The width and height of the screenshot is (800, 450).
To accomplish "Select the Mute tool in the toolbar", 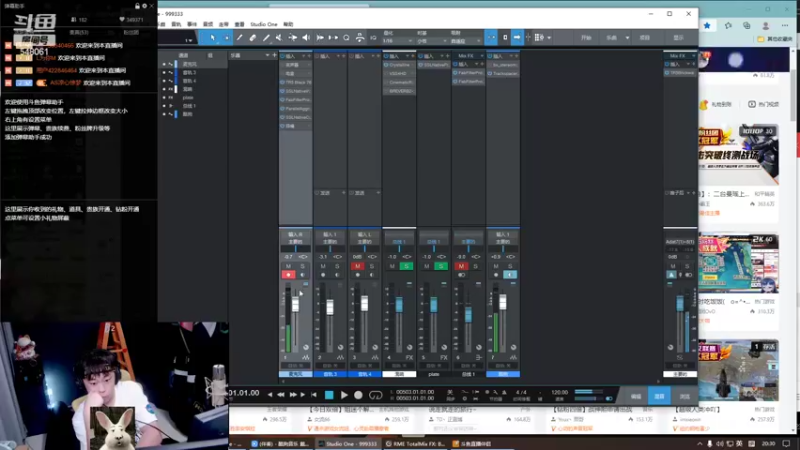I will (279, 38).
